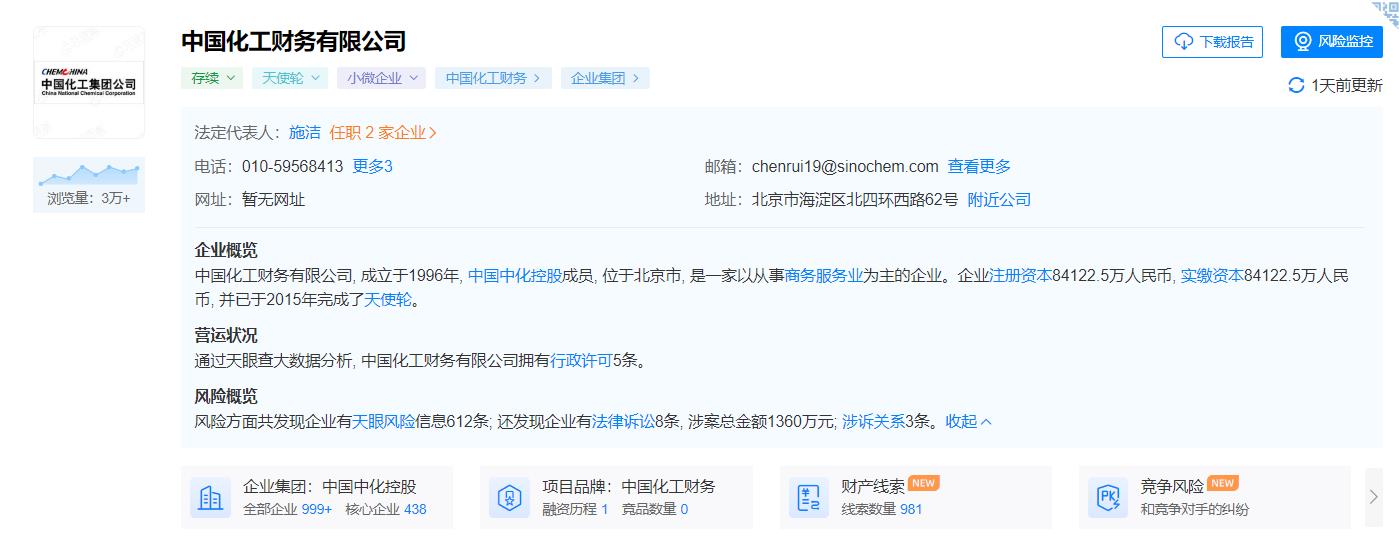Click the 财产线索 card title
The width and height of the screenshot is (1400, 541).
[x=873, y=487]
